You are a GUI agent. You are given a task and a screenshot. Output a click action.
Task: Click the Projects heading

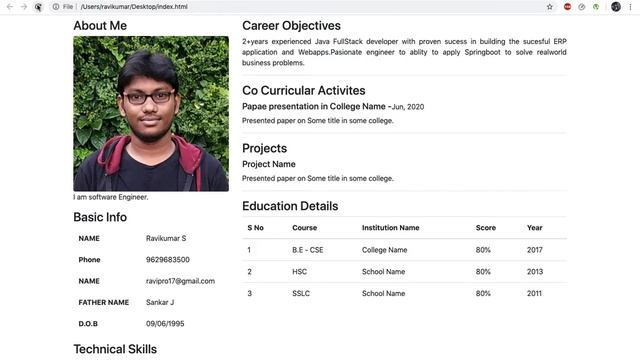click(x=264, y=148)
